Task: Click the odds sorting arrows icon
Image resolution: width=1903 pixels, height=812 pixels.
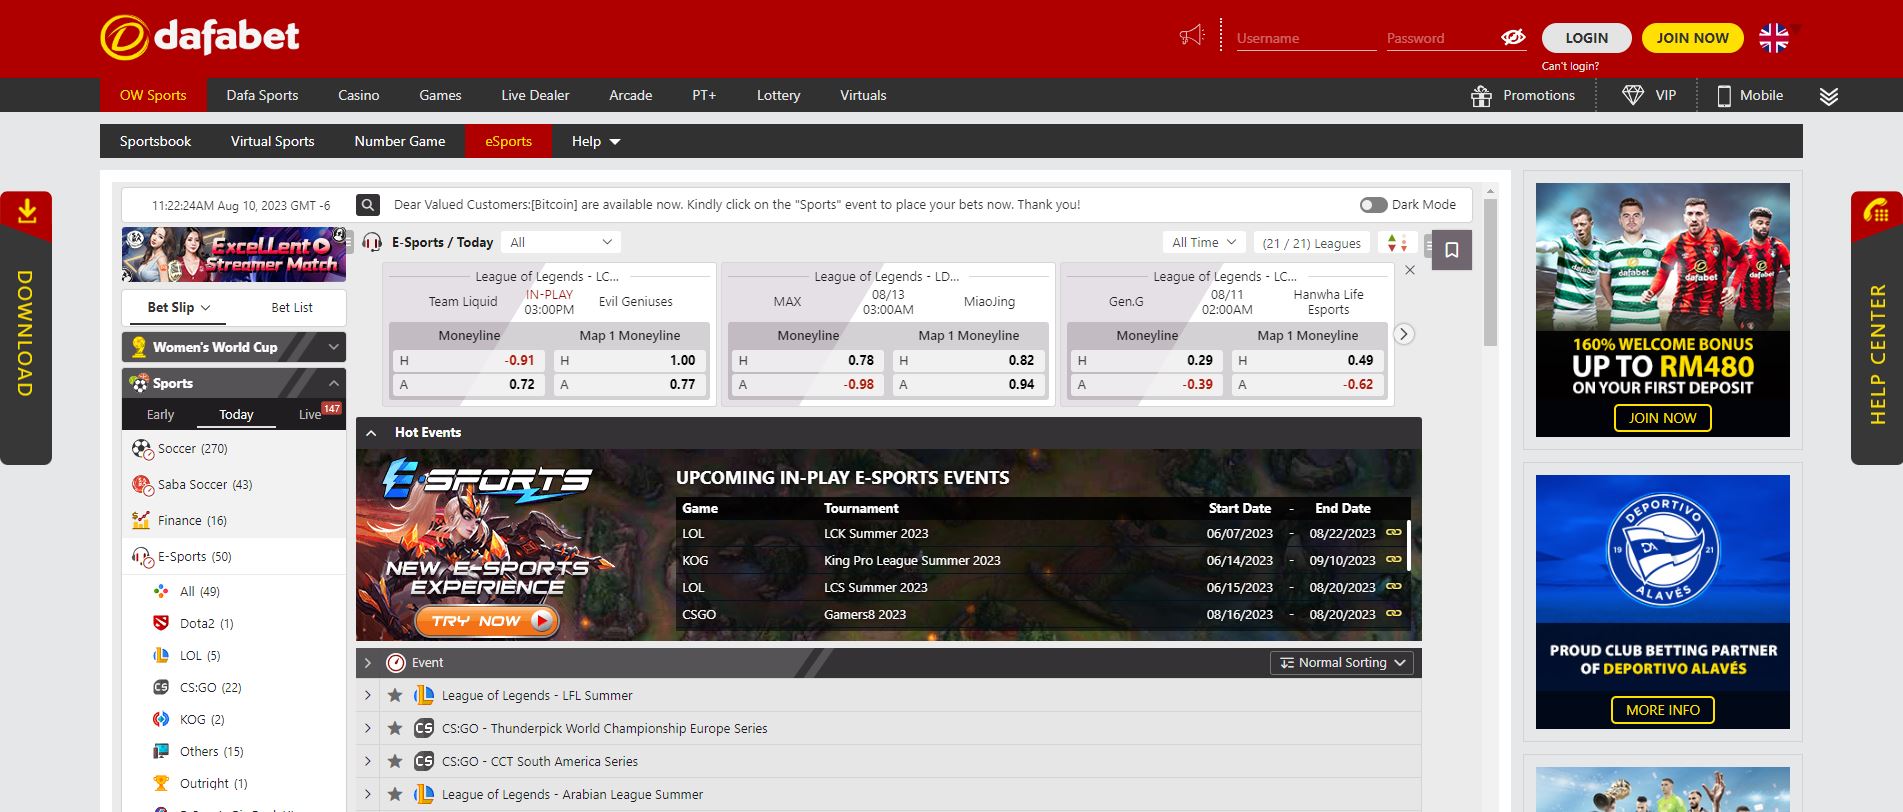Action: pyautogui.click(x=1397, y=243)
